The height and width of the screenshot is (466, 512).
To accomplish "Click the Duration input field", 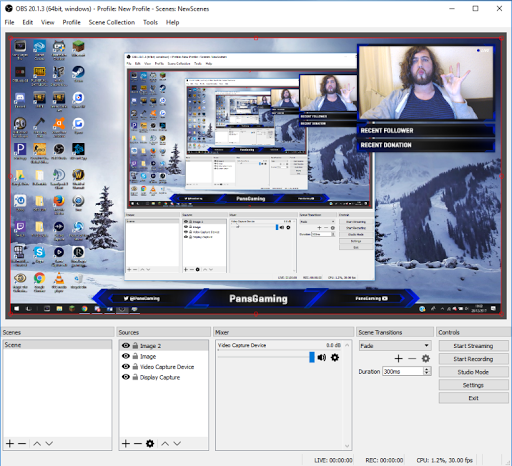I will 403,371.
